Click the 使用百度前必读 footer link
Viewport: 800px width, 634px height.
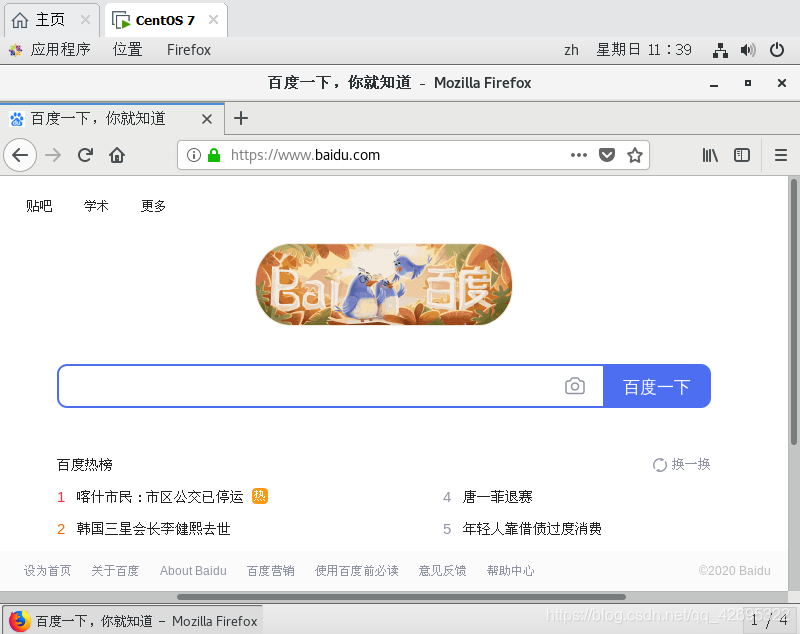(x=357, y=571)
